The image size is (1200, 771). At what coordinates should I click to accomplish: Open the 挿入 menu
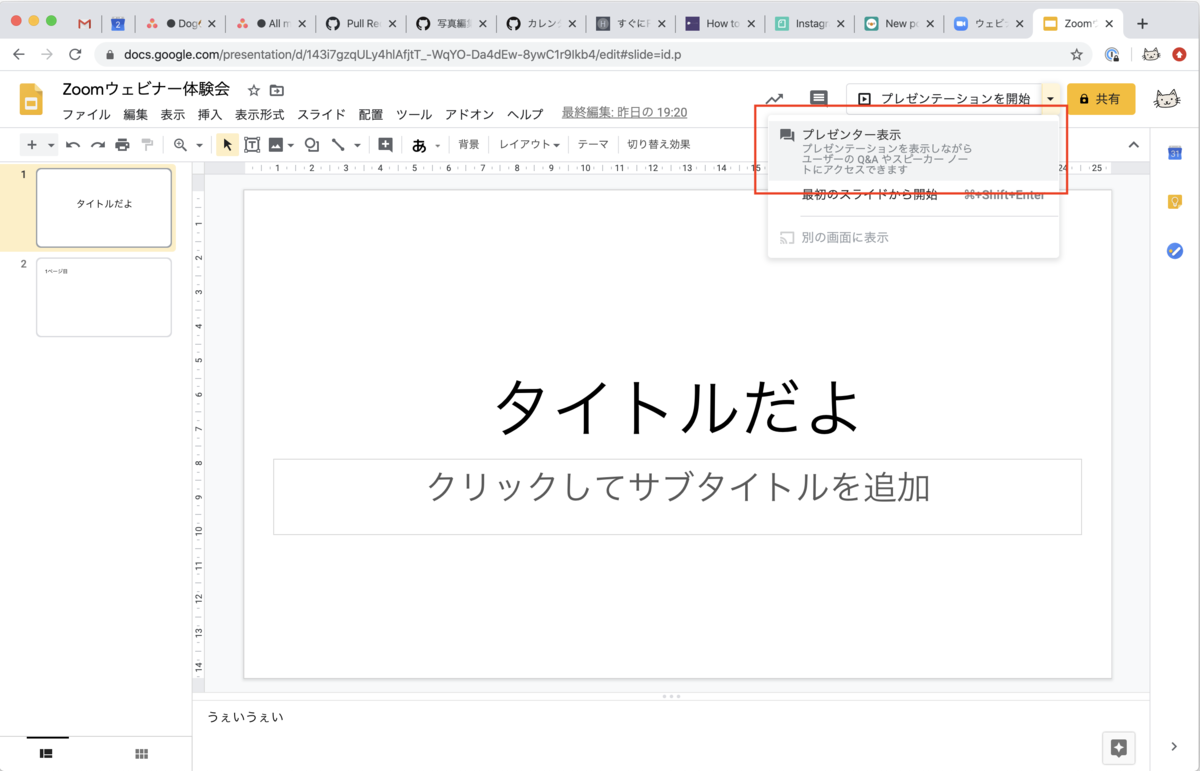210,114
